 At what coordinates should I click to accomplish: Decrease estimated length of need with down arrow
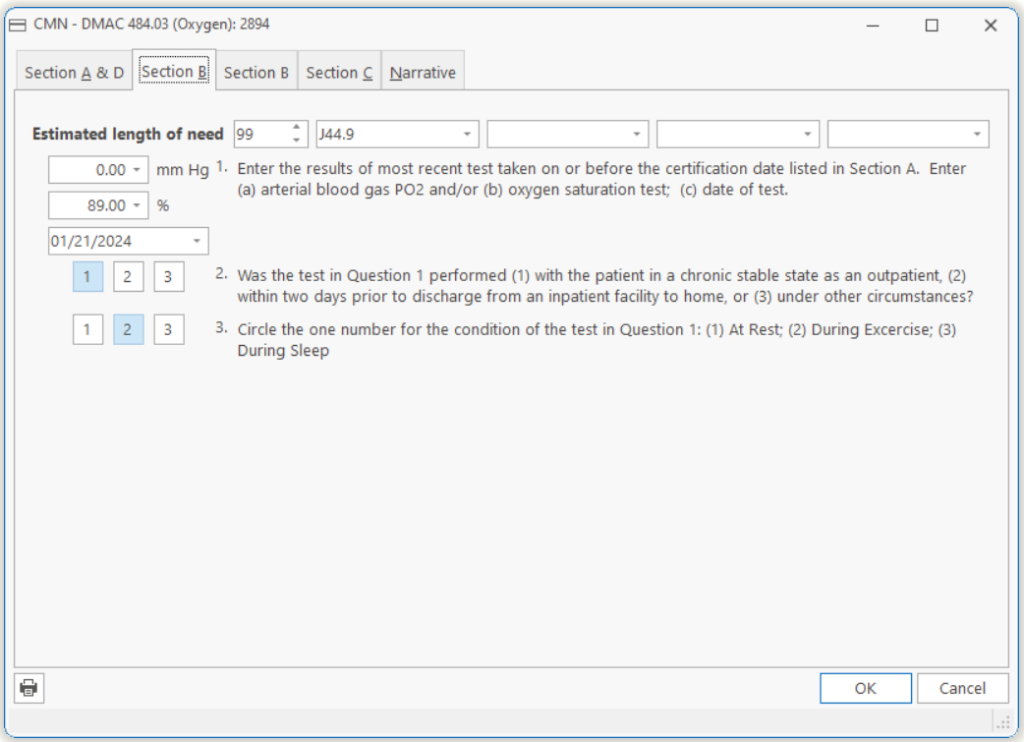[x=296, y=139]
